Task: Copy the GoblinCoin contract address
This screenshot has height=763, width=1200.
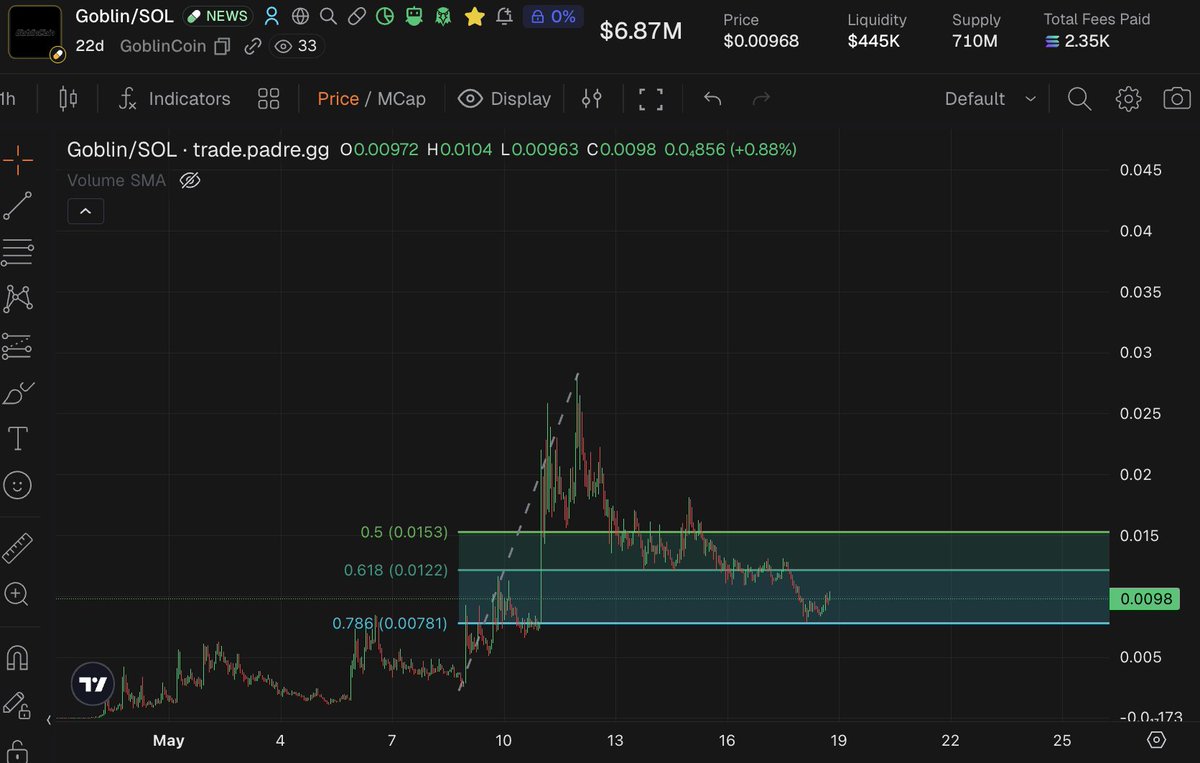Action: click(x=222, y=46)
